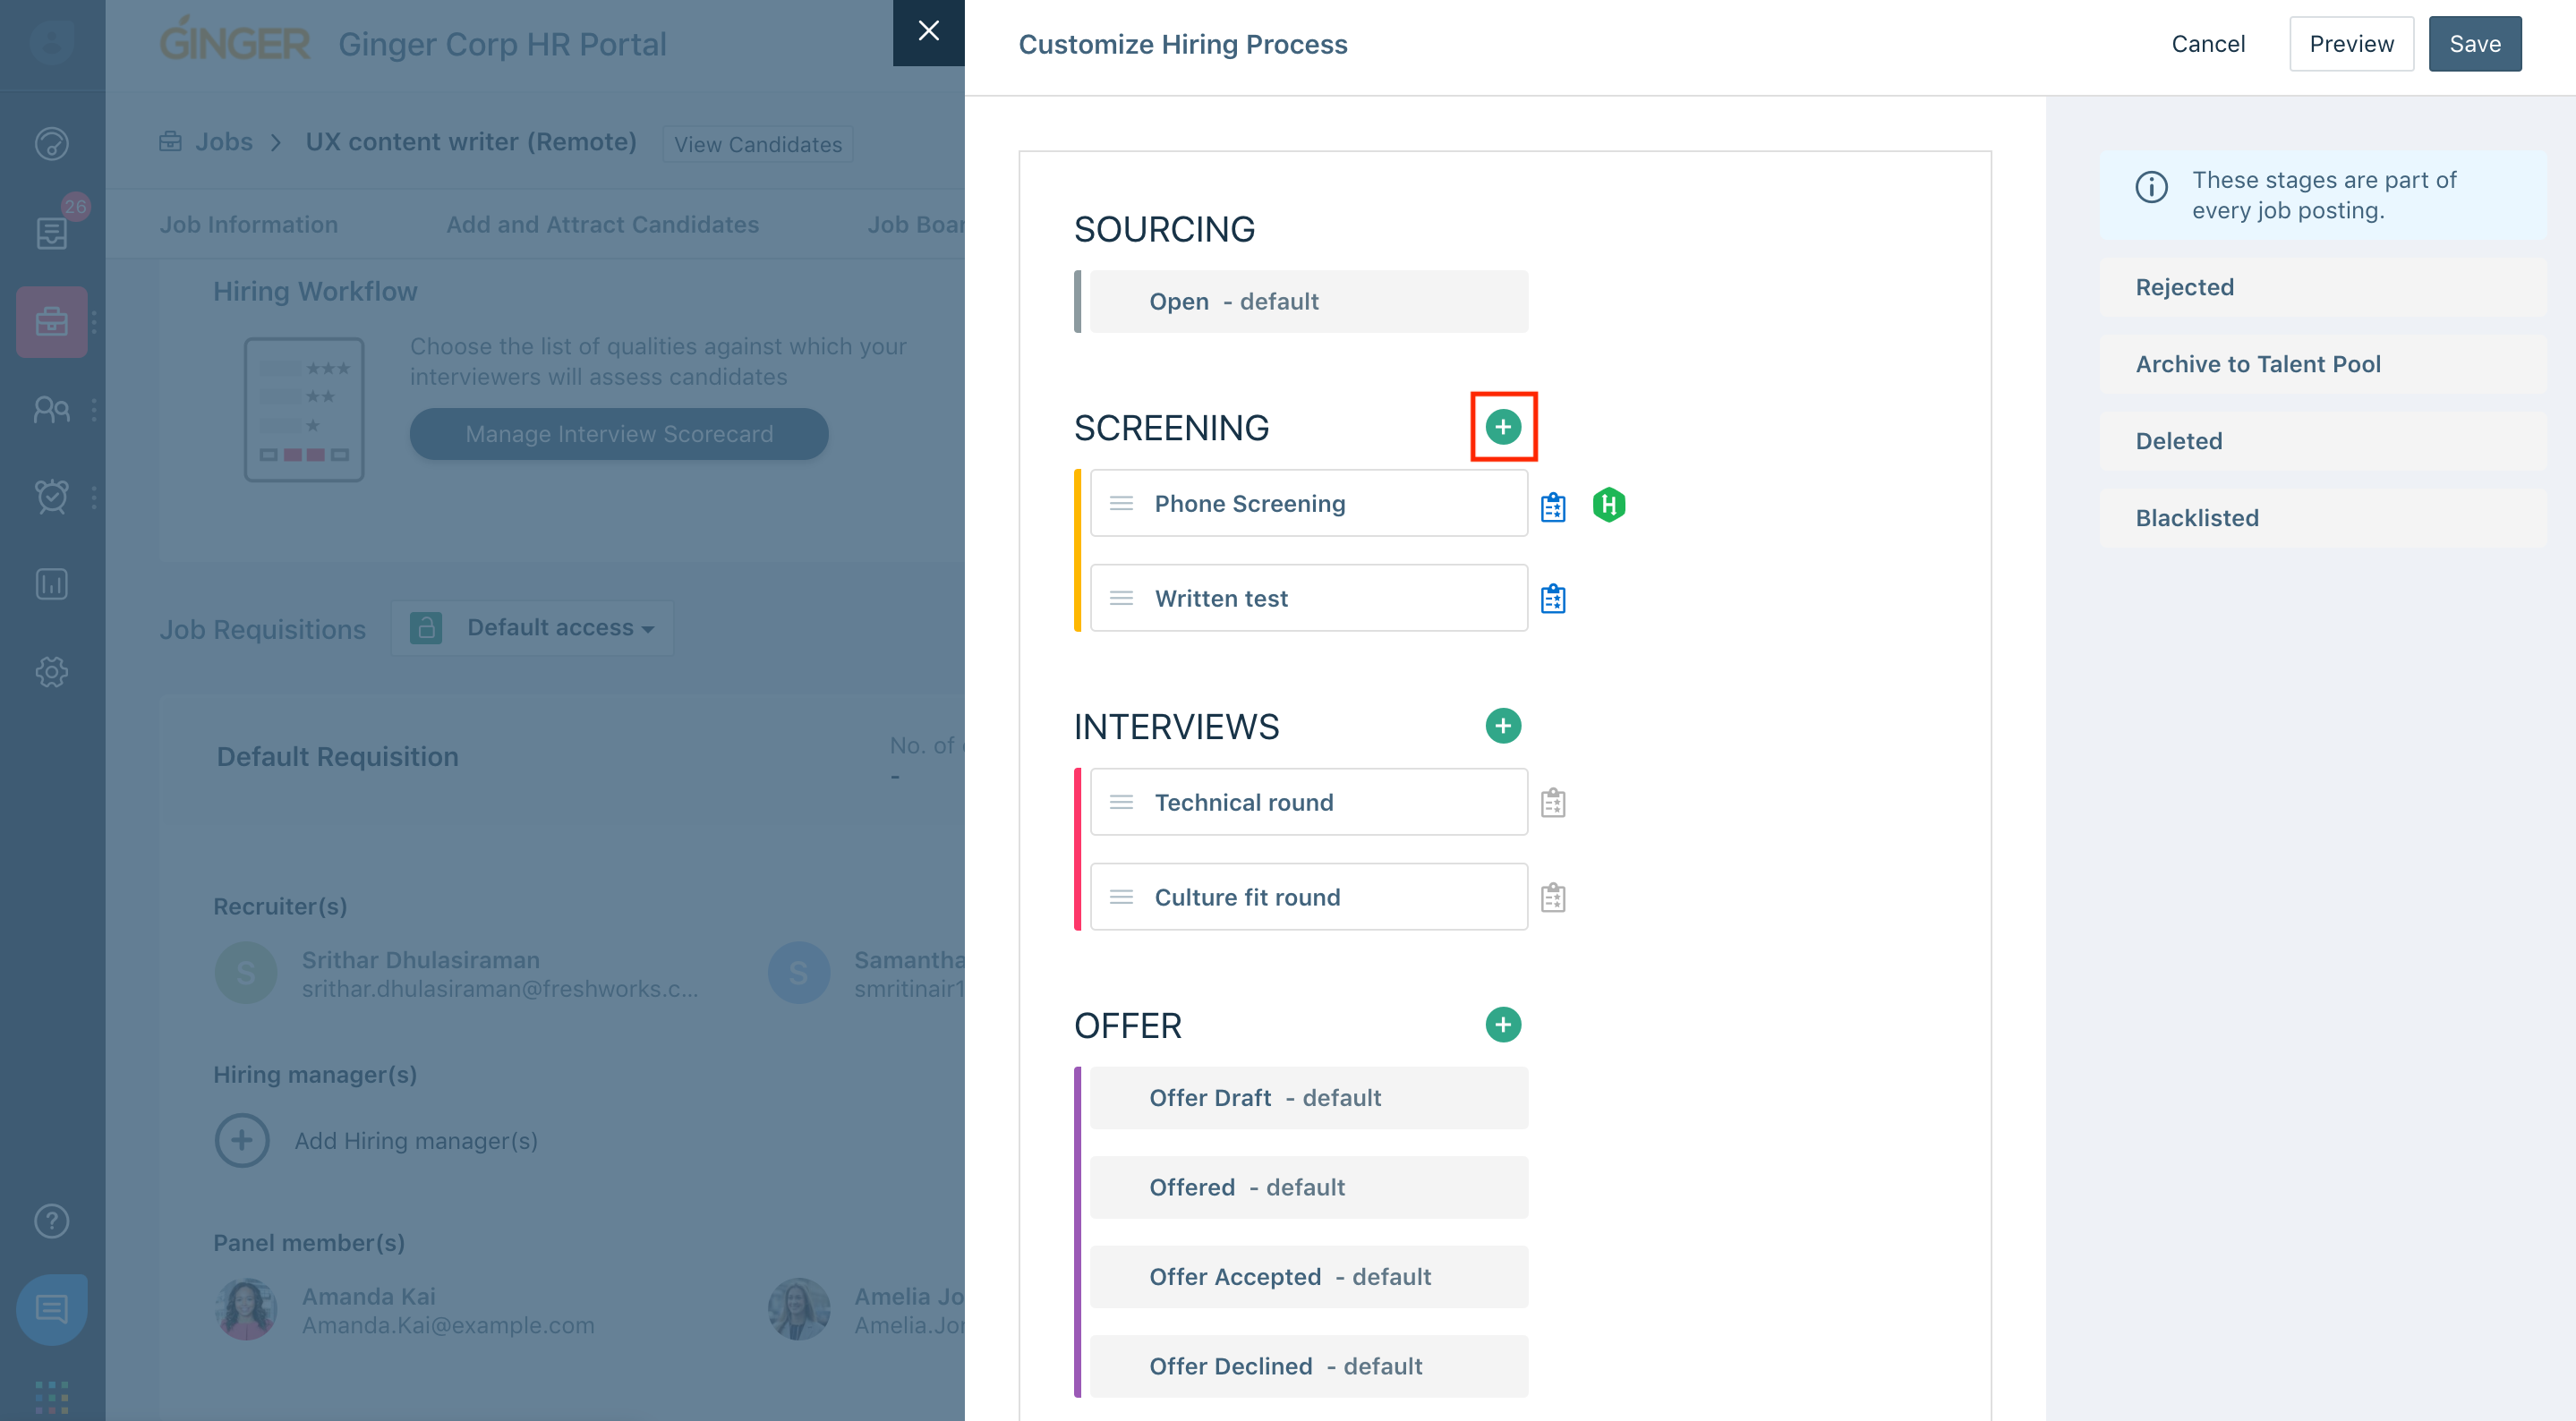Click Srithar Dhulasiraman's avatar

(246, 974)
